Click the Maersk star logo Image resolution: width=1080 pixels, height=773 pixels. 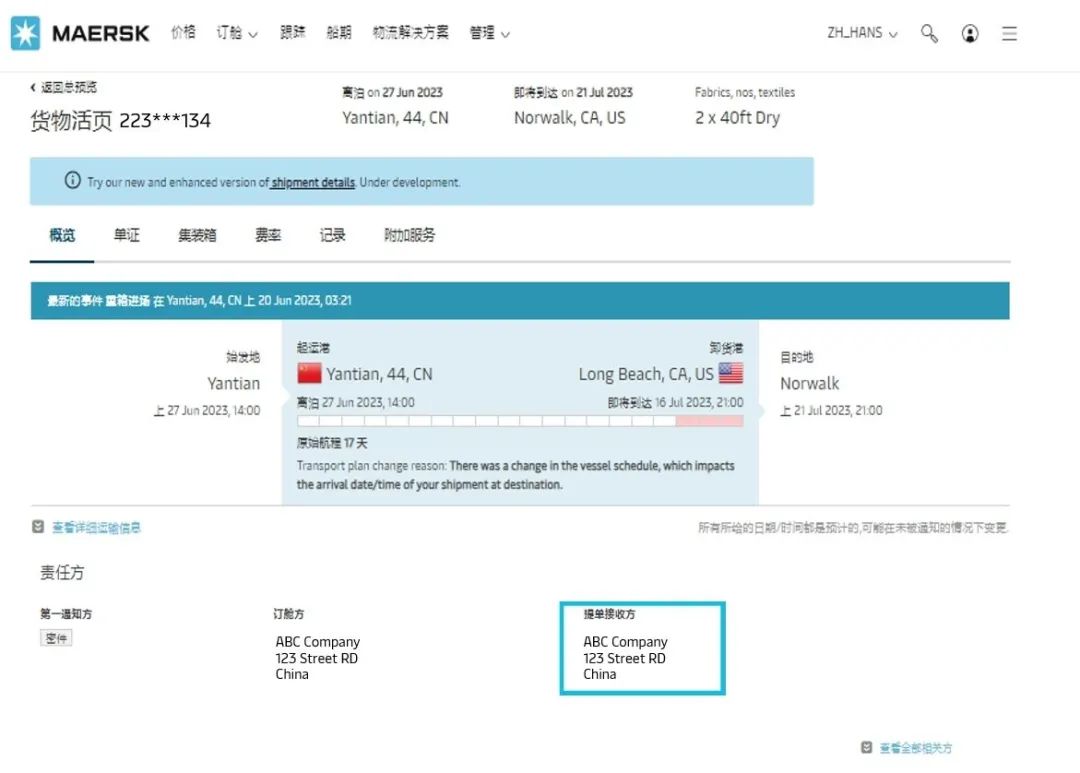(25, 33)
